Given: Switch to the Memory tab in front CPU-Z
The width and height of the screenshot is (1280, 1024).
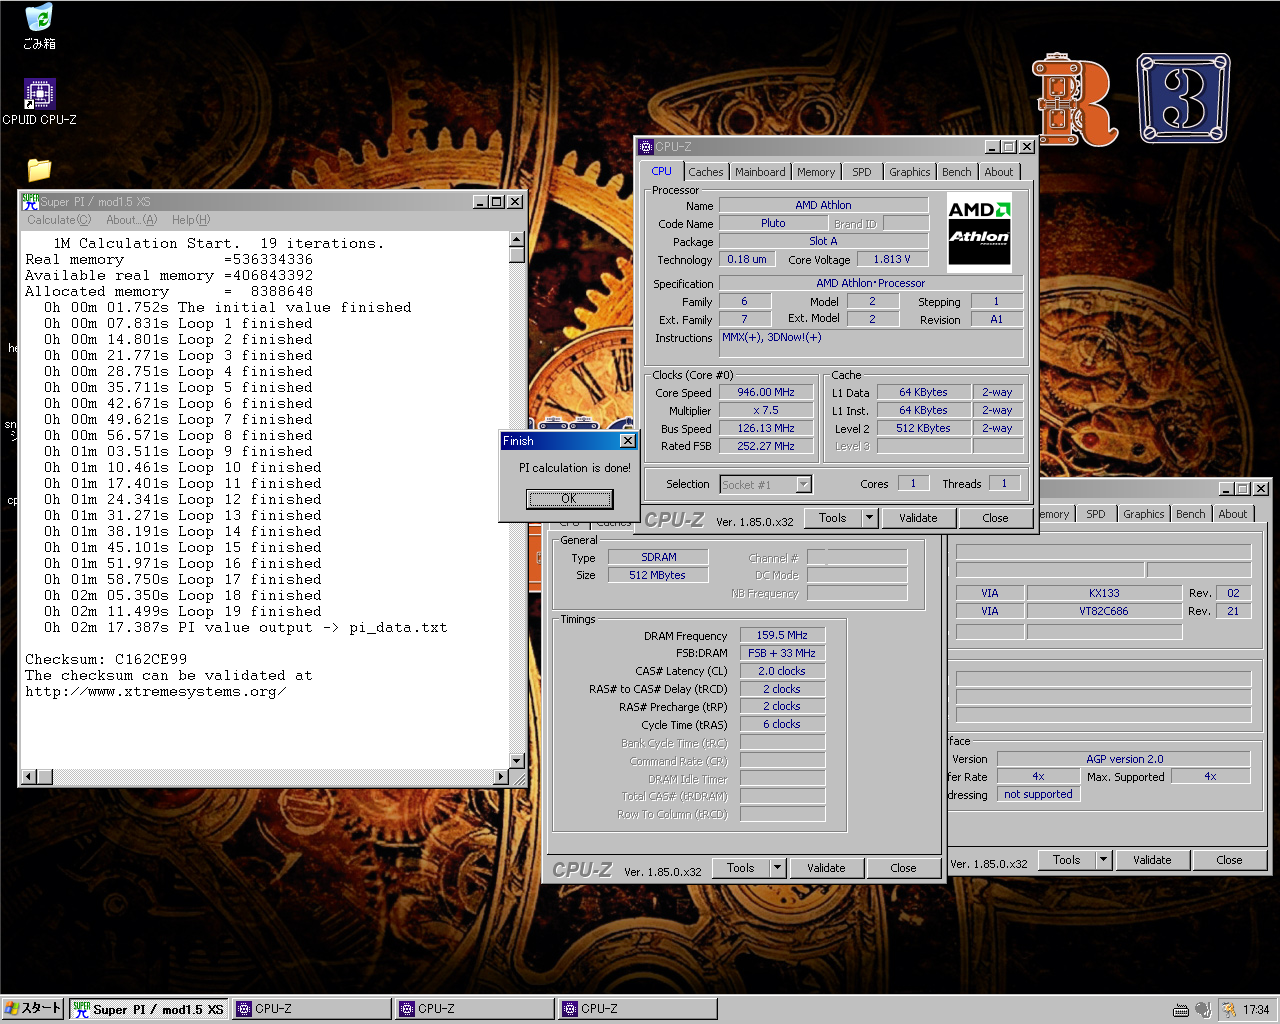Looking at the screenshot, I should (815, 172).
